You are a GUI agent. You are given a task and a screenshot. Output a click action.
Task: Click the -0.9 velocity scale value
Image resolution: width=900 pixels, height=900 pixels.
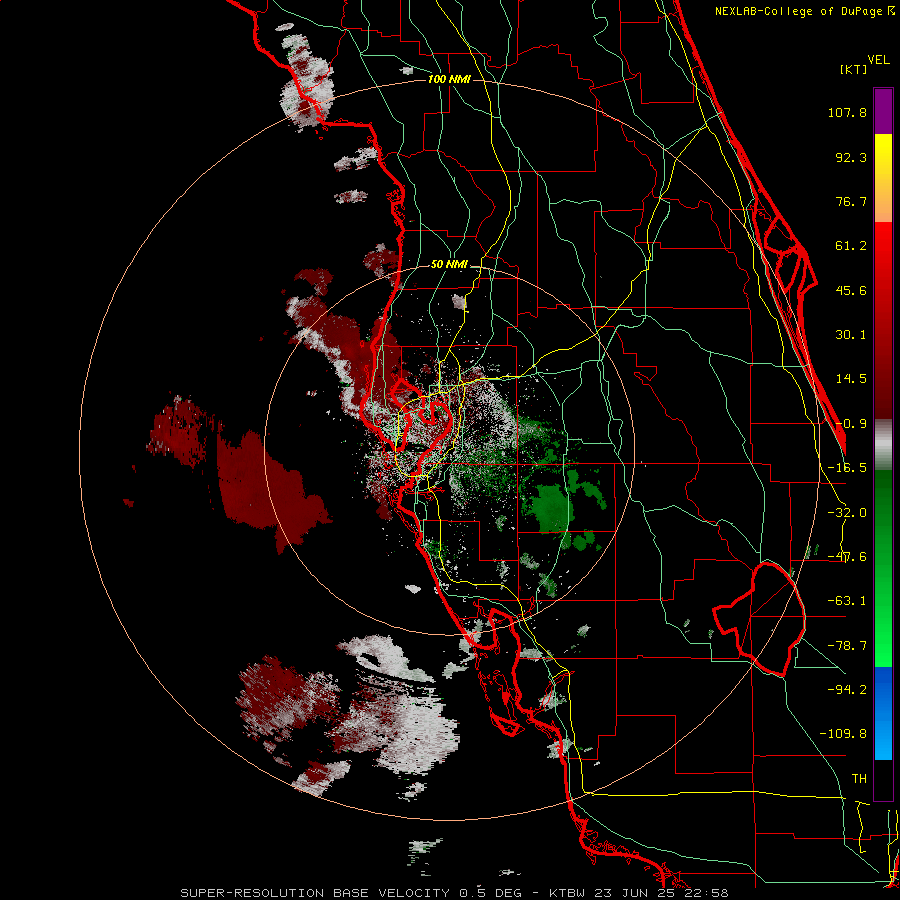851,424
